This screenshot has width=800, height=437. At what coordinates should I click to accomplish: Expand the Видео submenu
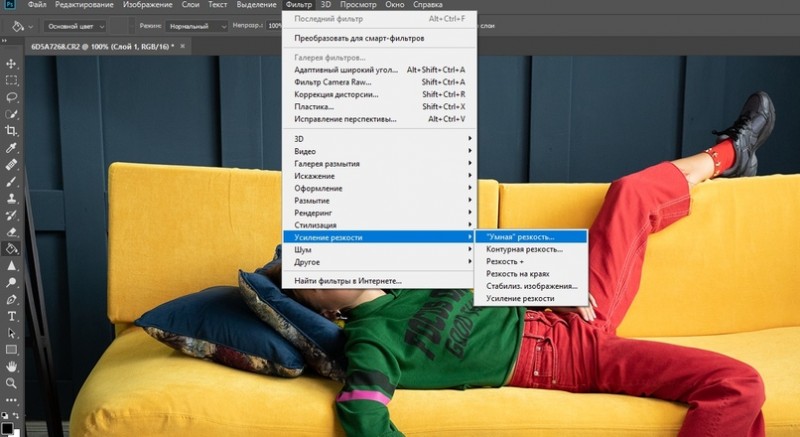click(380, 151)
